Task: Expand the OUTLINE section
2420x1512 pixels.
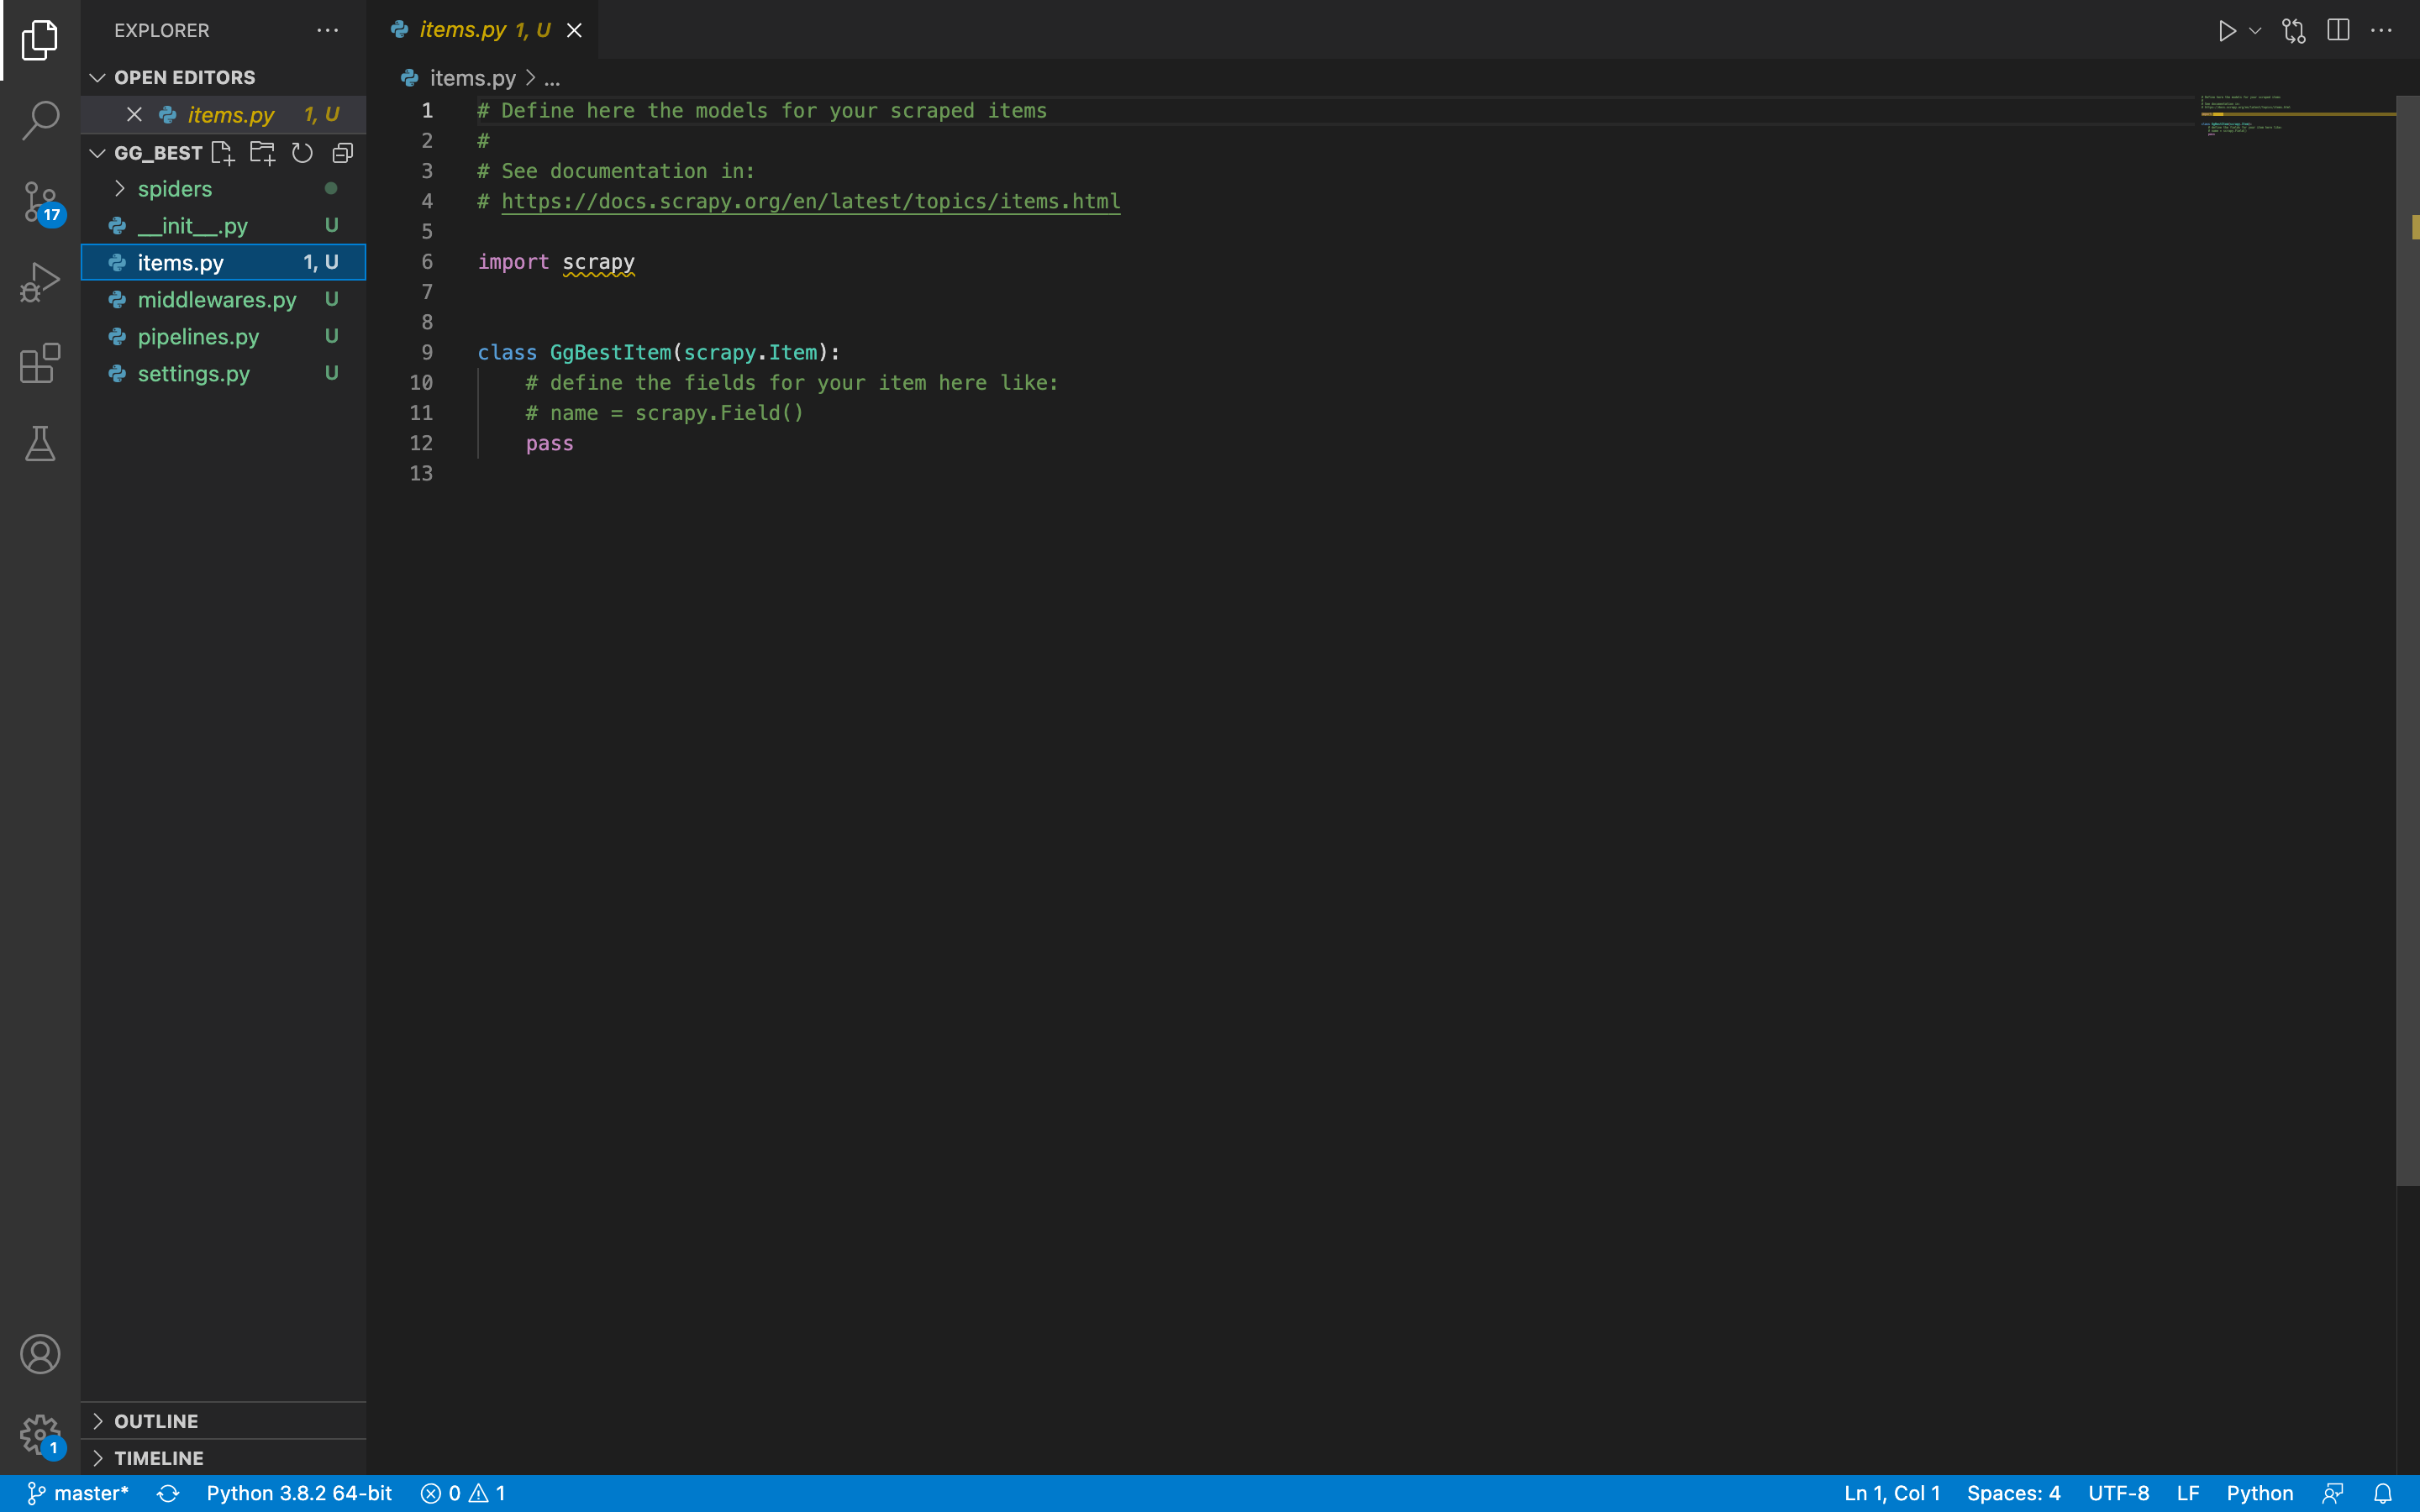Action: (223, 1421)
